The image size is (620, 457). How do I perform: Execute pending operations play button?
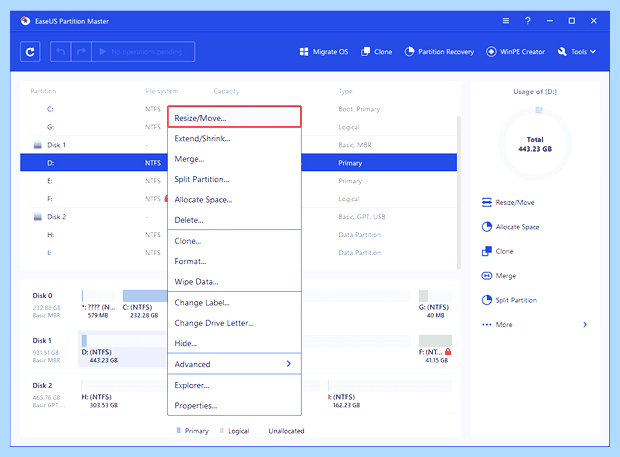tap(143, 52)
